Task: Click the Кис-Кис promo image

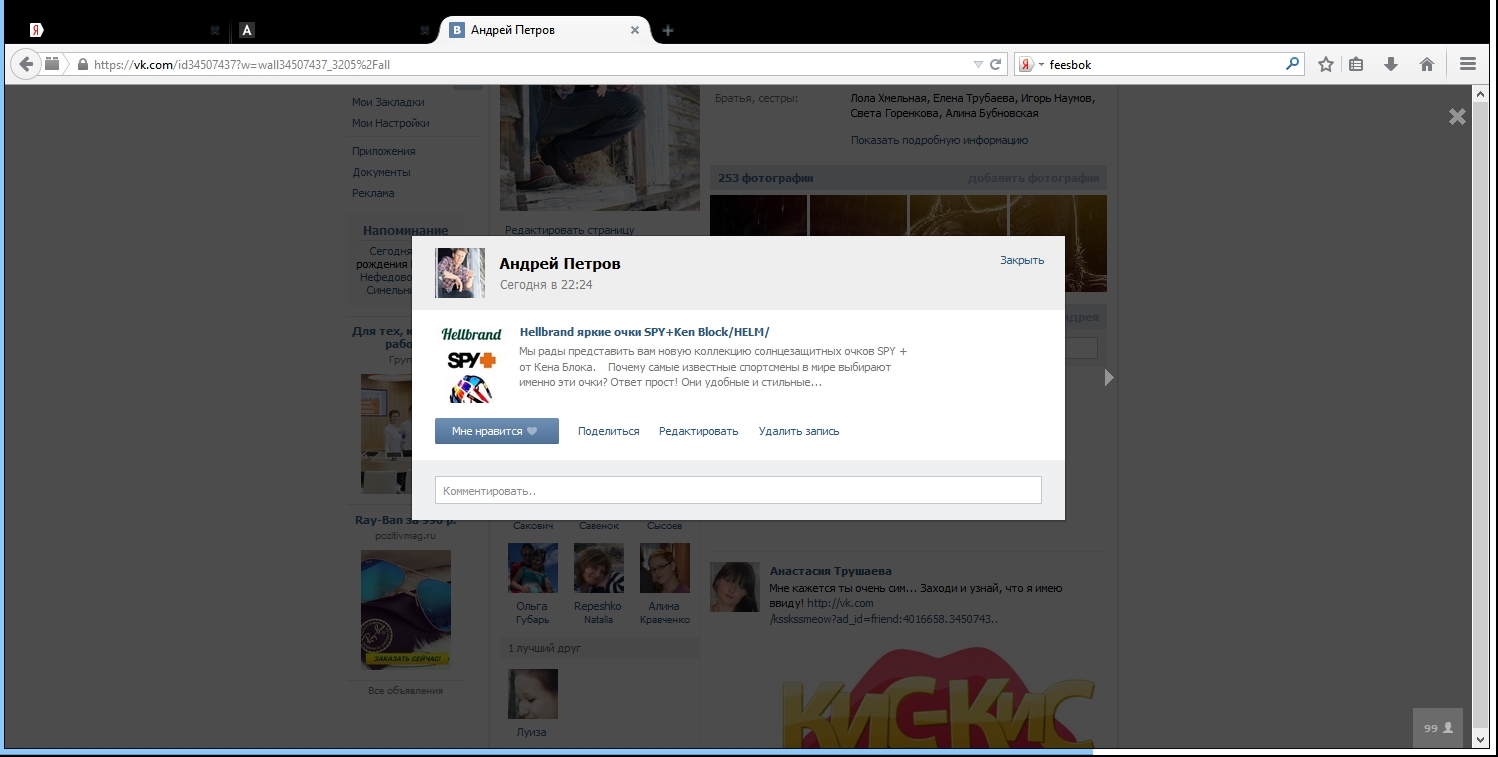Action: pyautogui.click(x=938, y=695)
